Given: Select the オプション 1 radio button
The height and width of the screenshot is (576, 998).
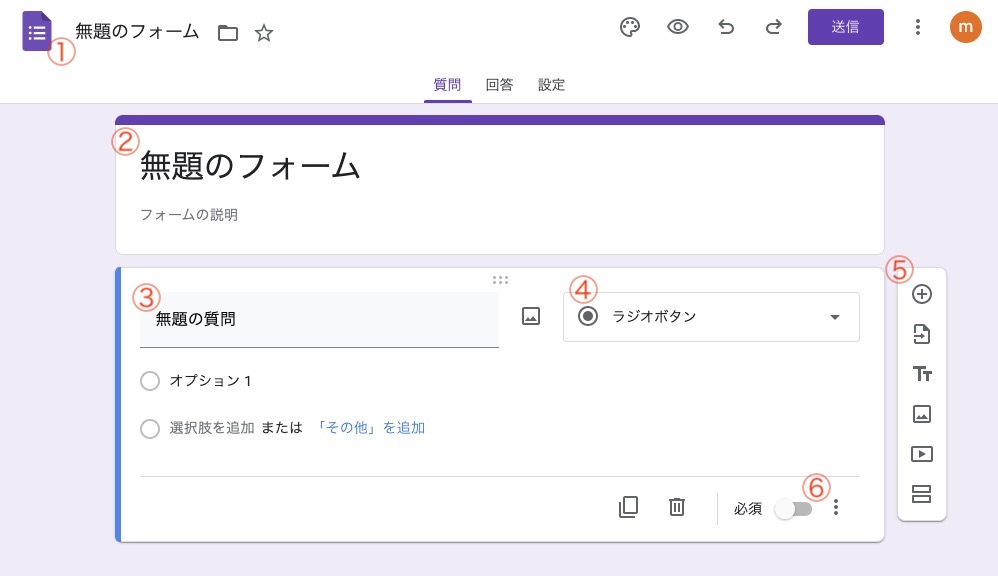Looking at the screenshot, I should coord(150,381).
